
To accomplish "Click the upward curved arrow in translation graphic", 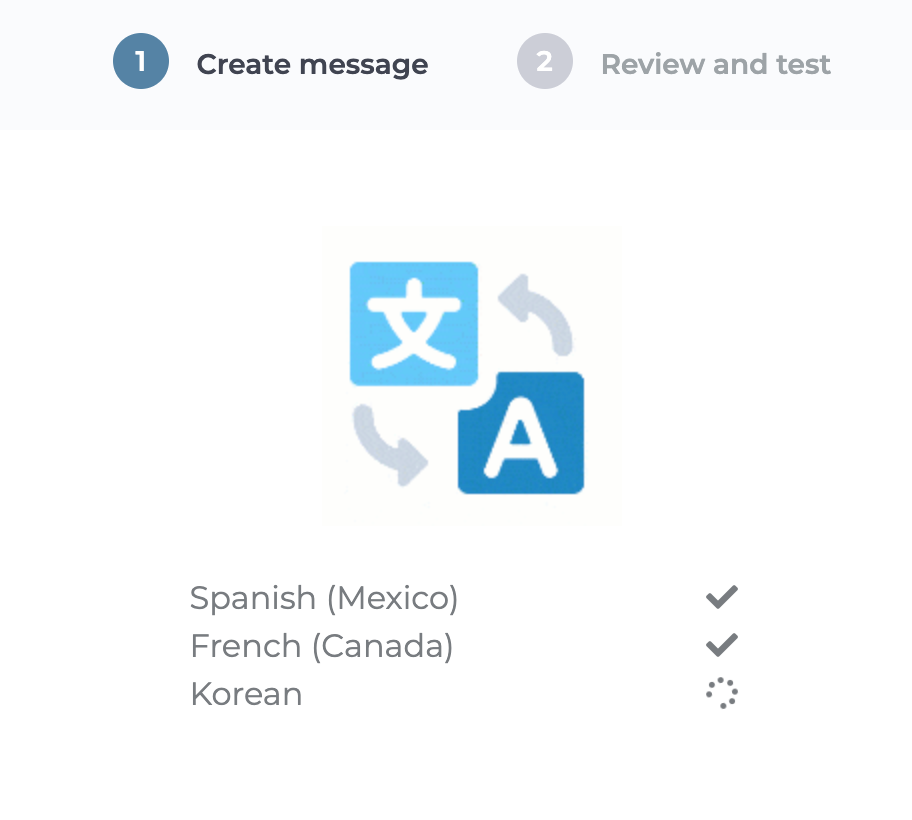I will pos(537,300).
